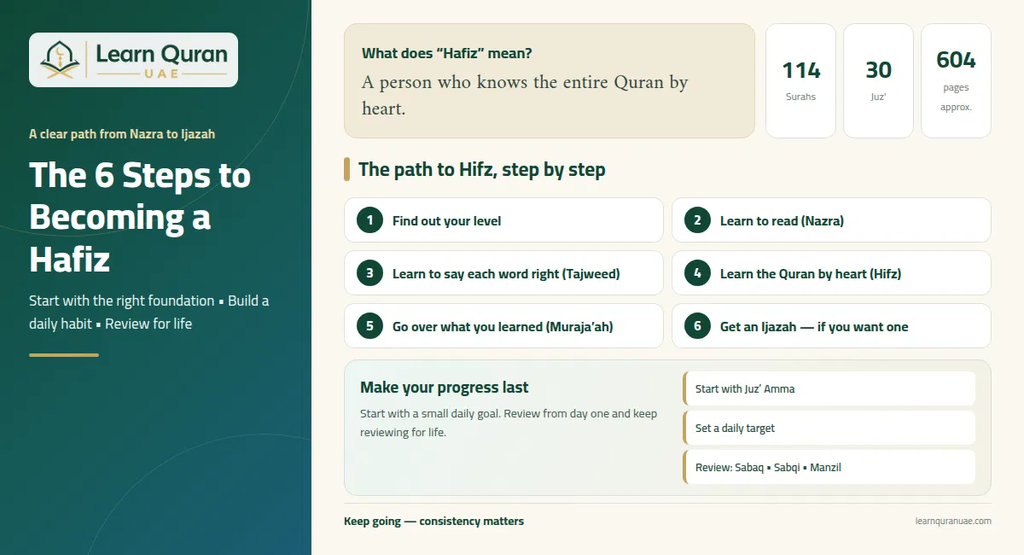Image resolution: width=1024 pixels, height=555 pixels.
Task: Click the "Make your progress last" heading
Action: 444,387
